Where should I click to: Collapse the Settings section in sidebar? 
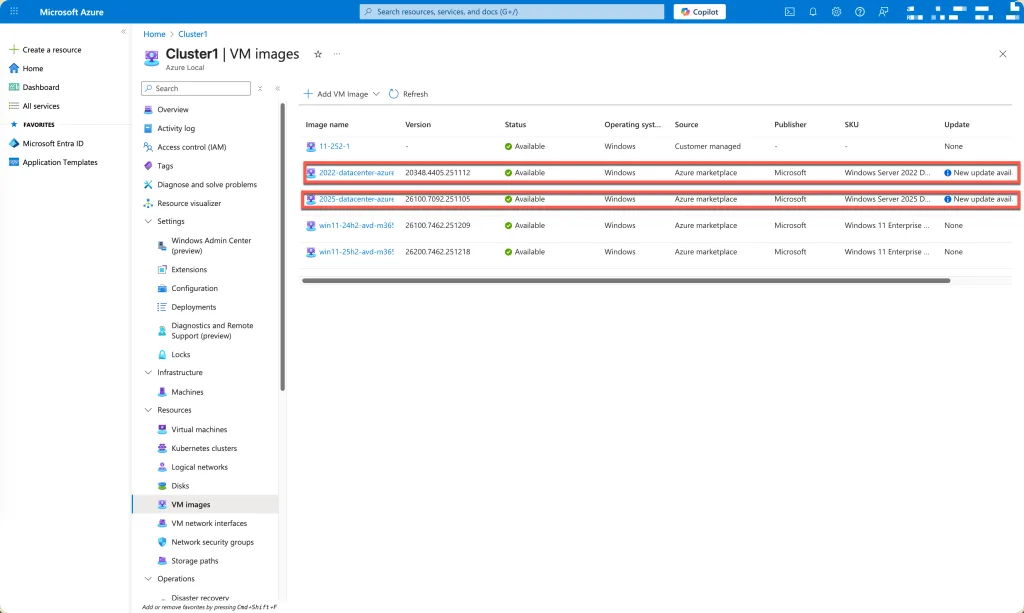point(149,222)
